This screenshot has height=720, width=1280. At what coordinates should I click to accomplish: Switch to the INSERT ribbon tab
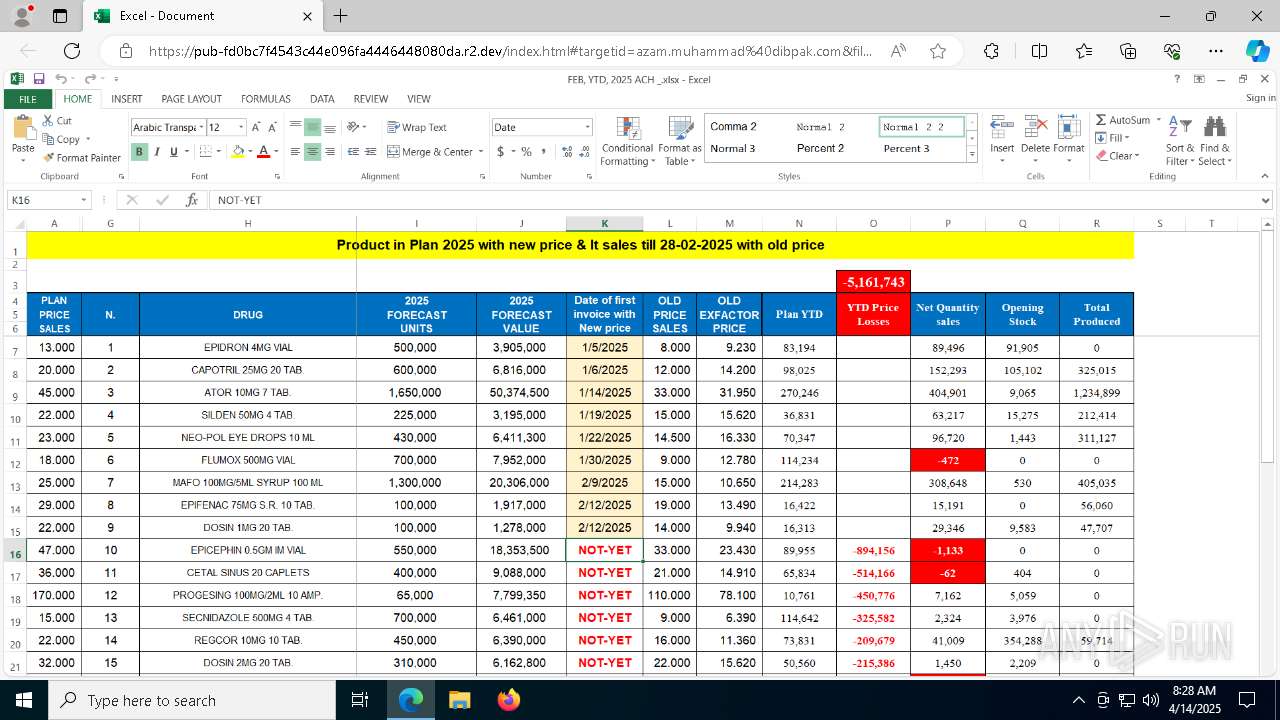coord(126,99)
